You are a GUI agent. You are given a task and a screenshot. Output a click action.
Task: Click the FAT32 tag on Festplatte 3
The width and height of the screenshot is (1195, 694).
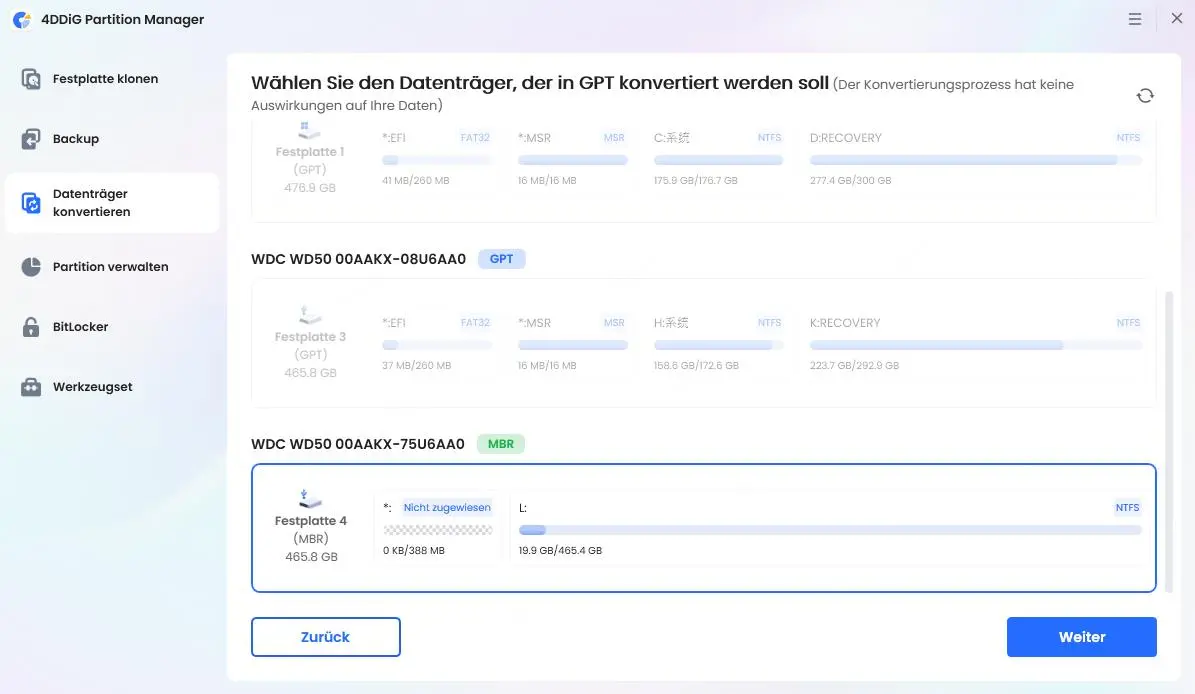475,323
